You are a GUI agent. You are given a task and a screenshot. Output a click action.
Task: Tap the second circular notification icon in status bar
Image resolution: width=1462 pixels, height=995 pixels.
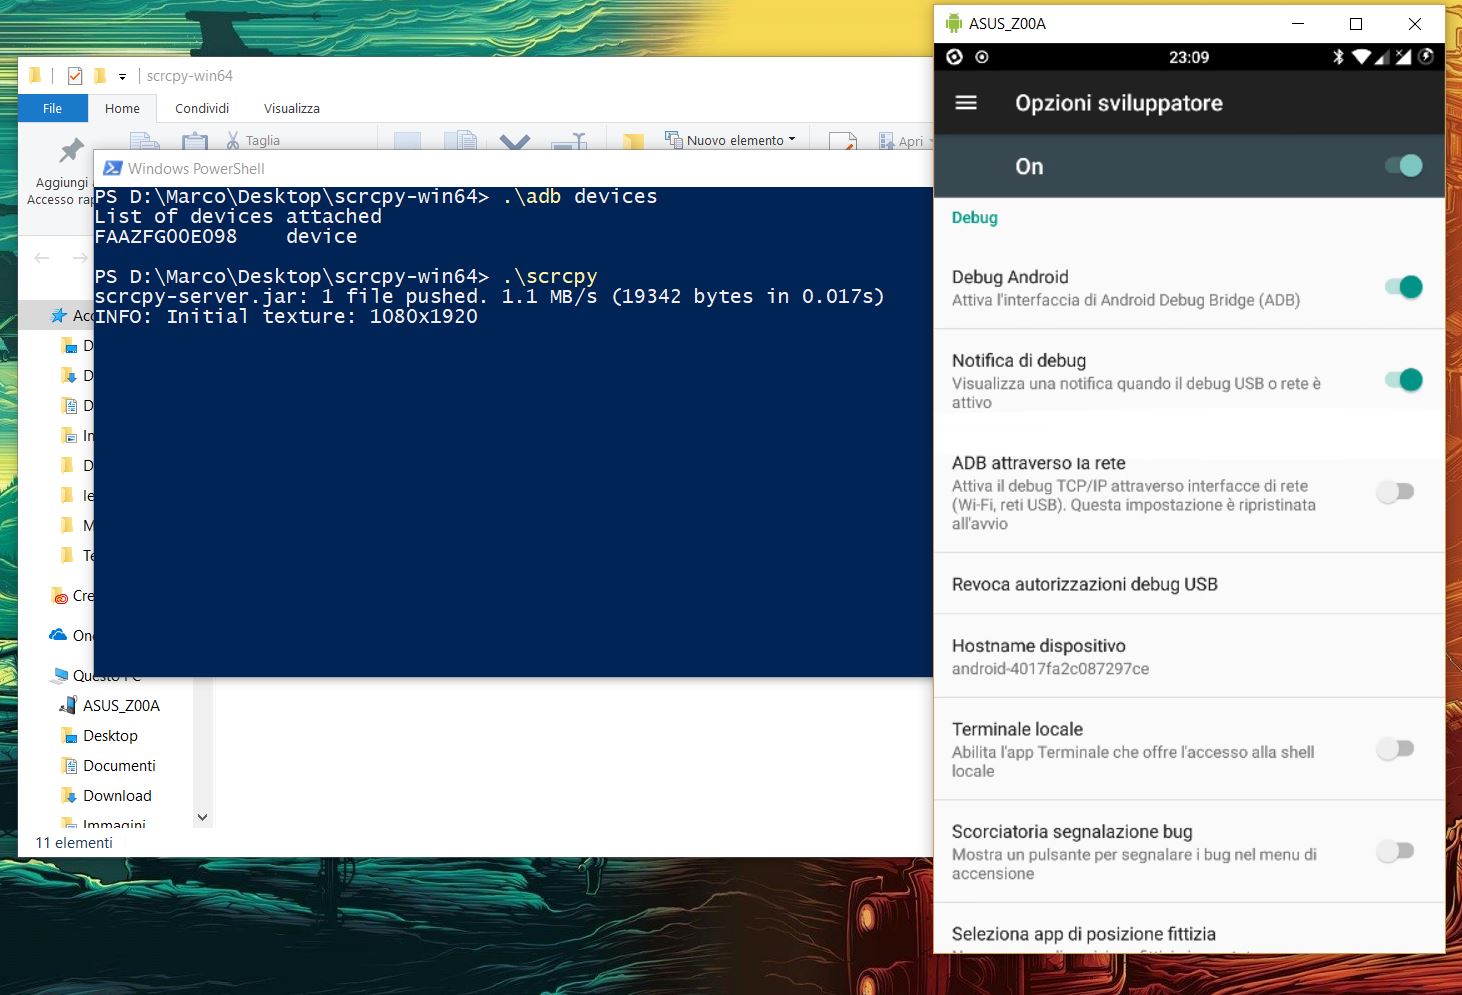click(x=982, y=57)
